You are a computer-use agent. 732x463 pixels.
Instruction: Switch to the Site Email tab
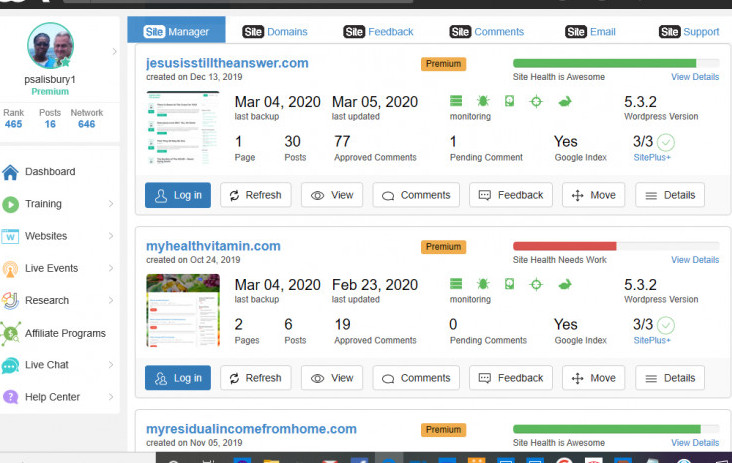tap(590, 32)
